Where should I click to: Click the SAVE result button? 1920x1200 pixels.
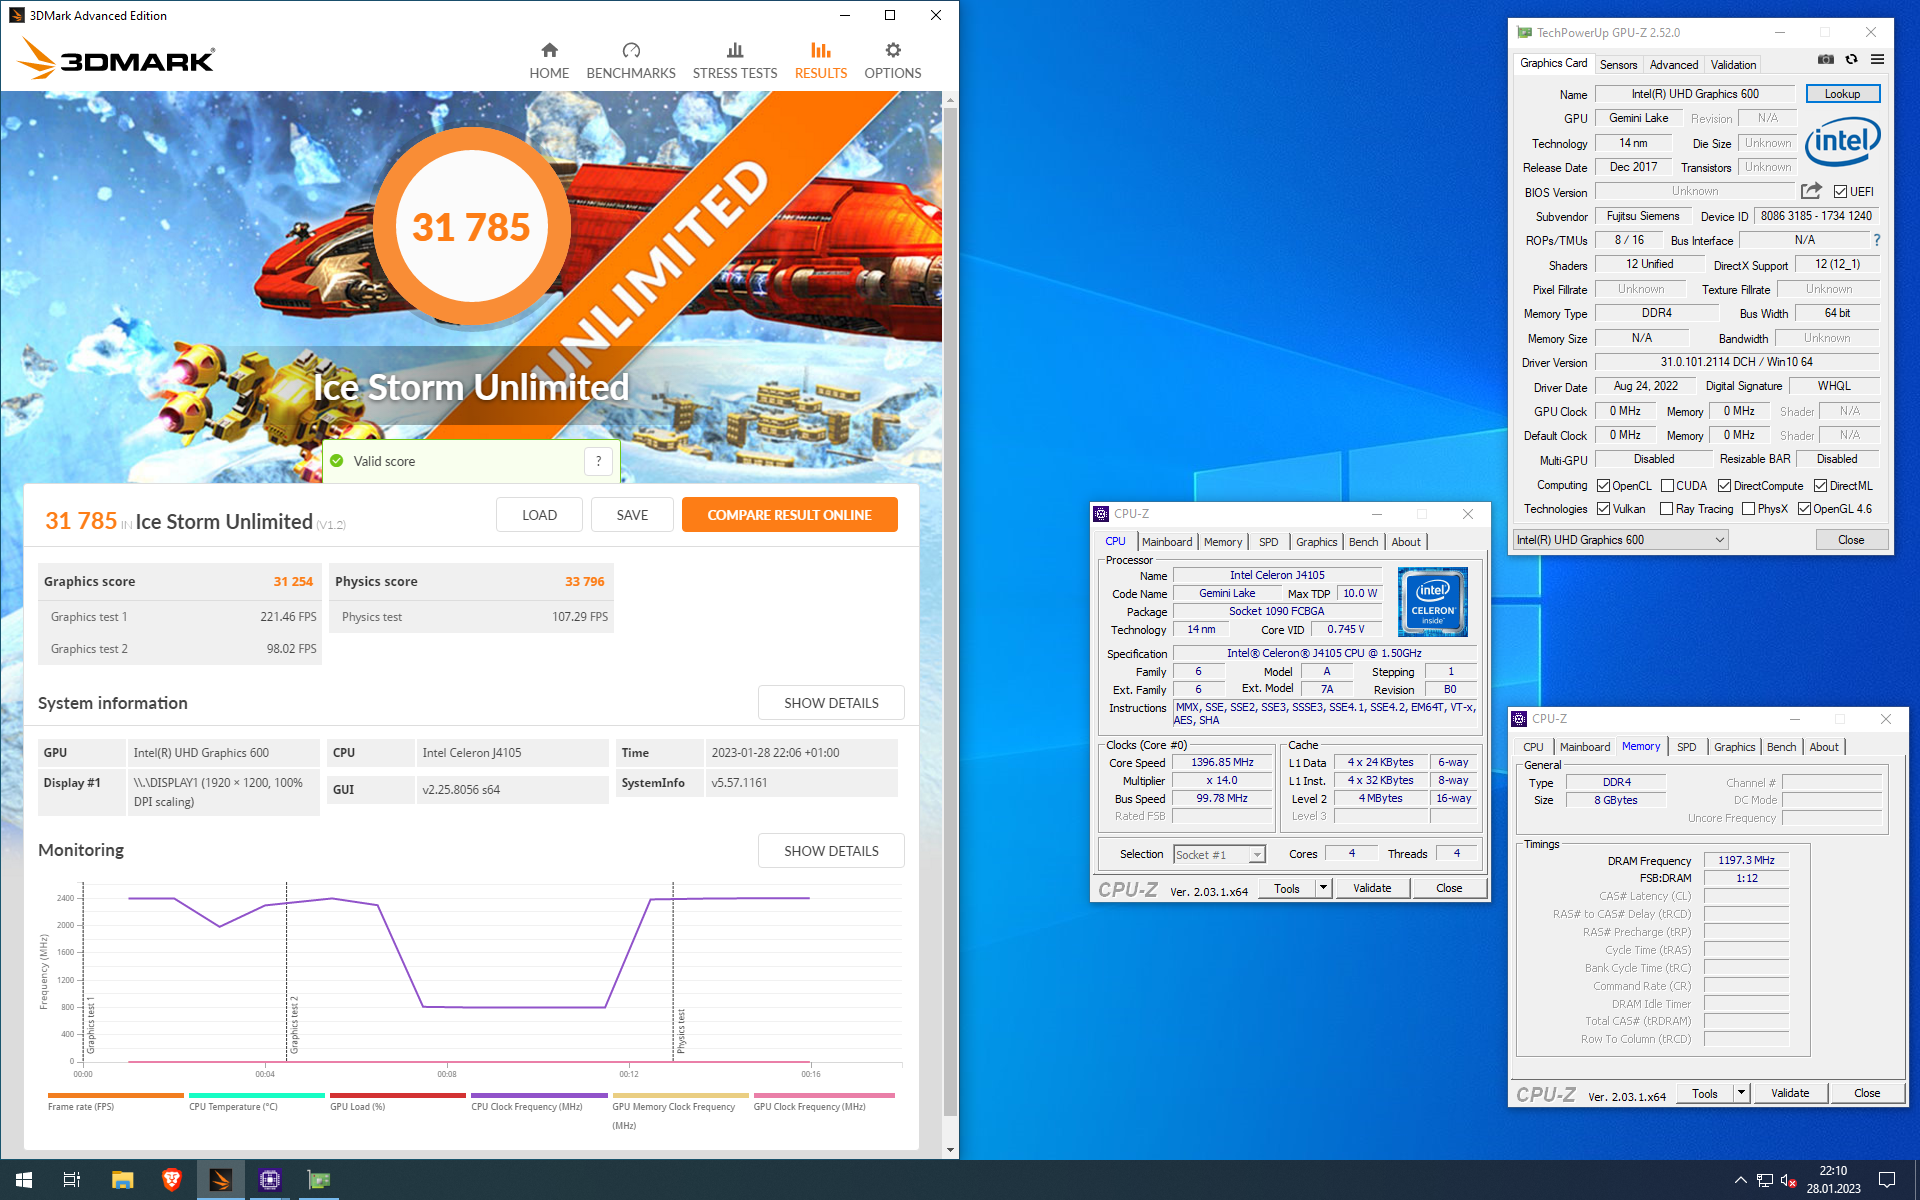coord(632,515)
